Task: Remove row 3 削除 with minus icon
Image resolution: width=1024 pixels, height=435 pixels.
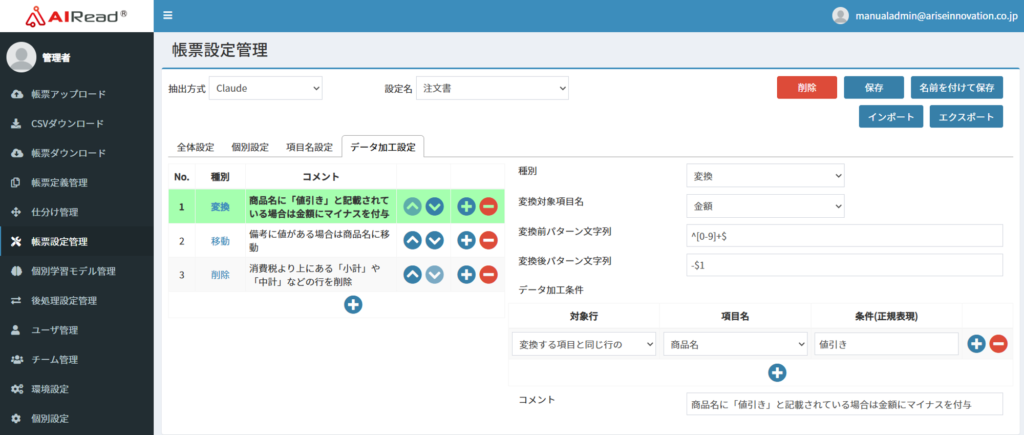Action: 488,274
